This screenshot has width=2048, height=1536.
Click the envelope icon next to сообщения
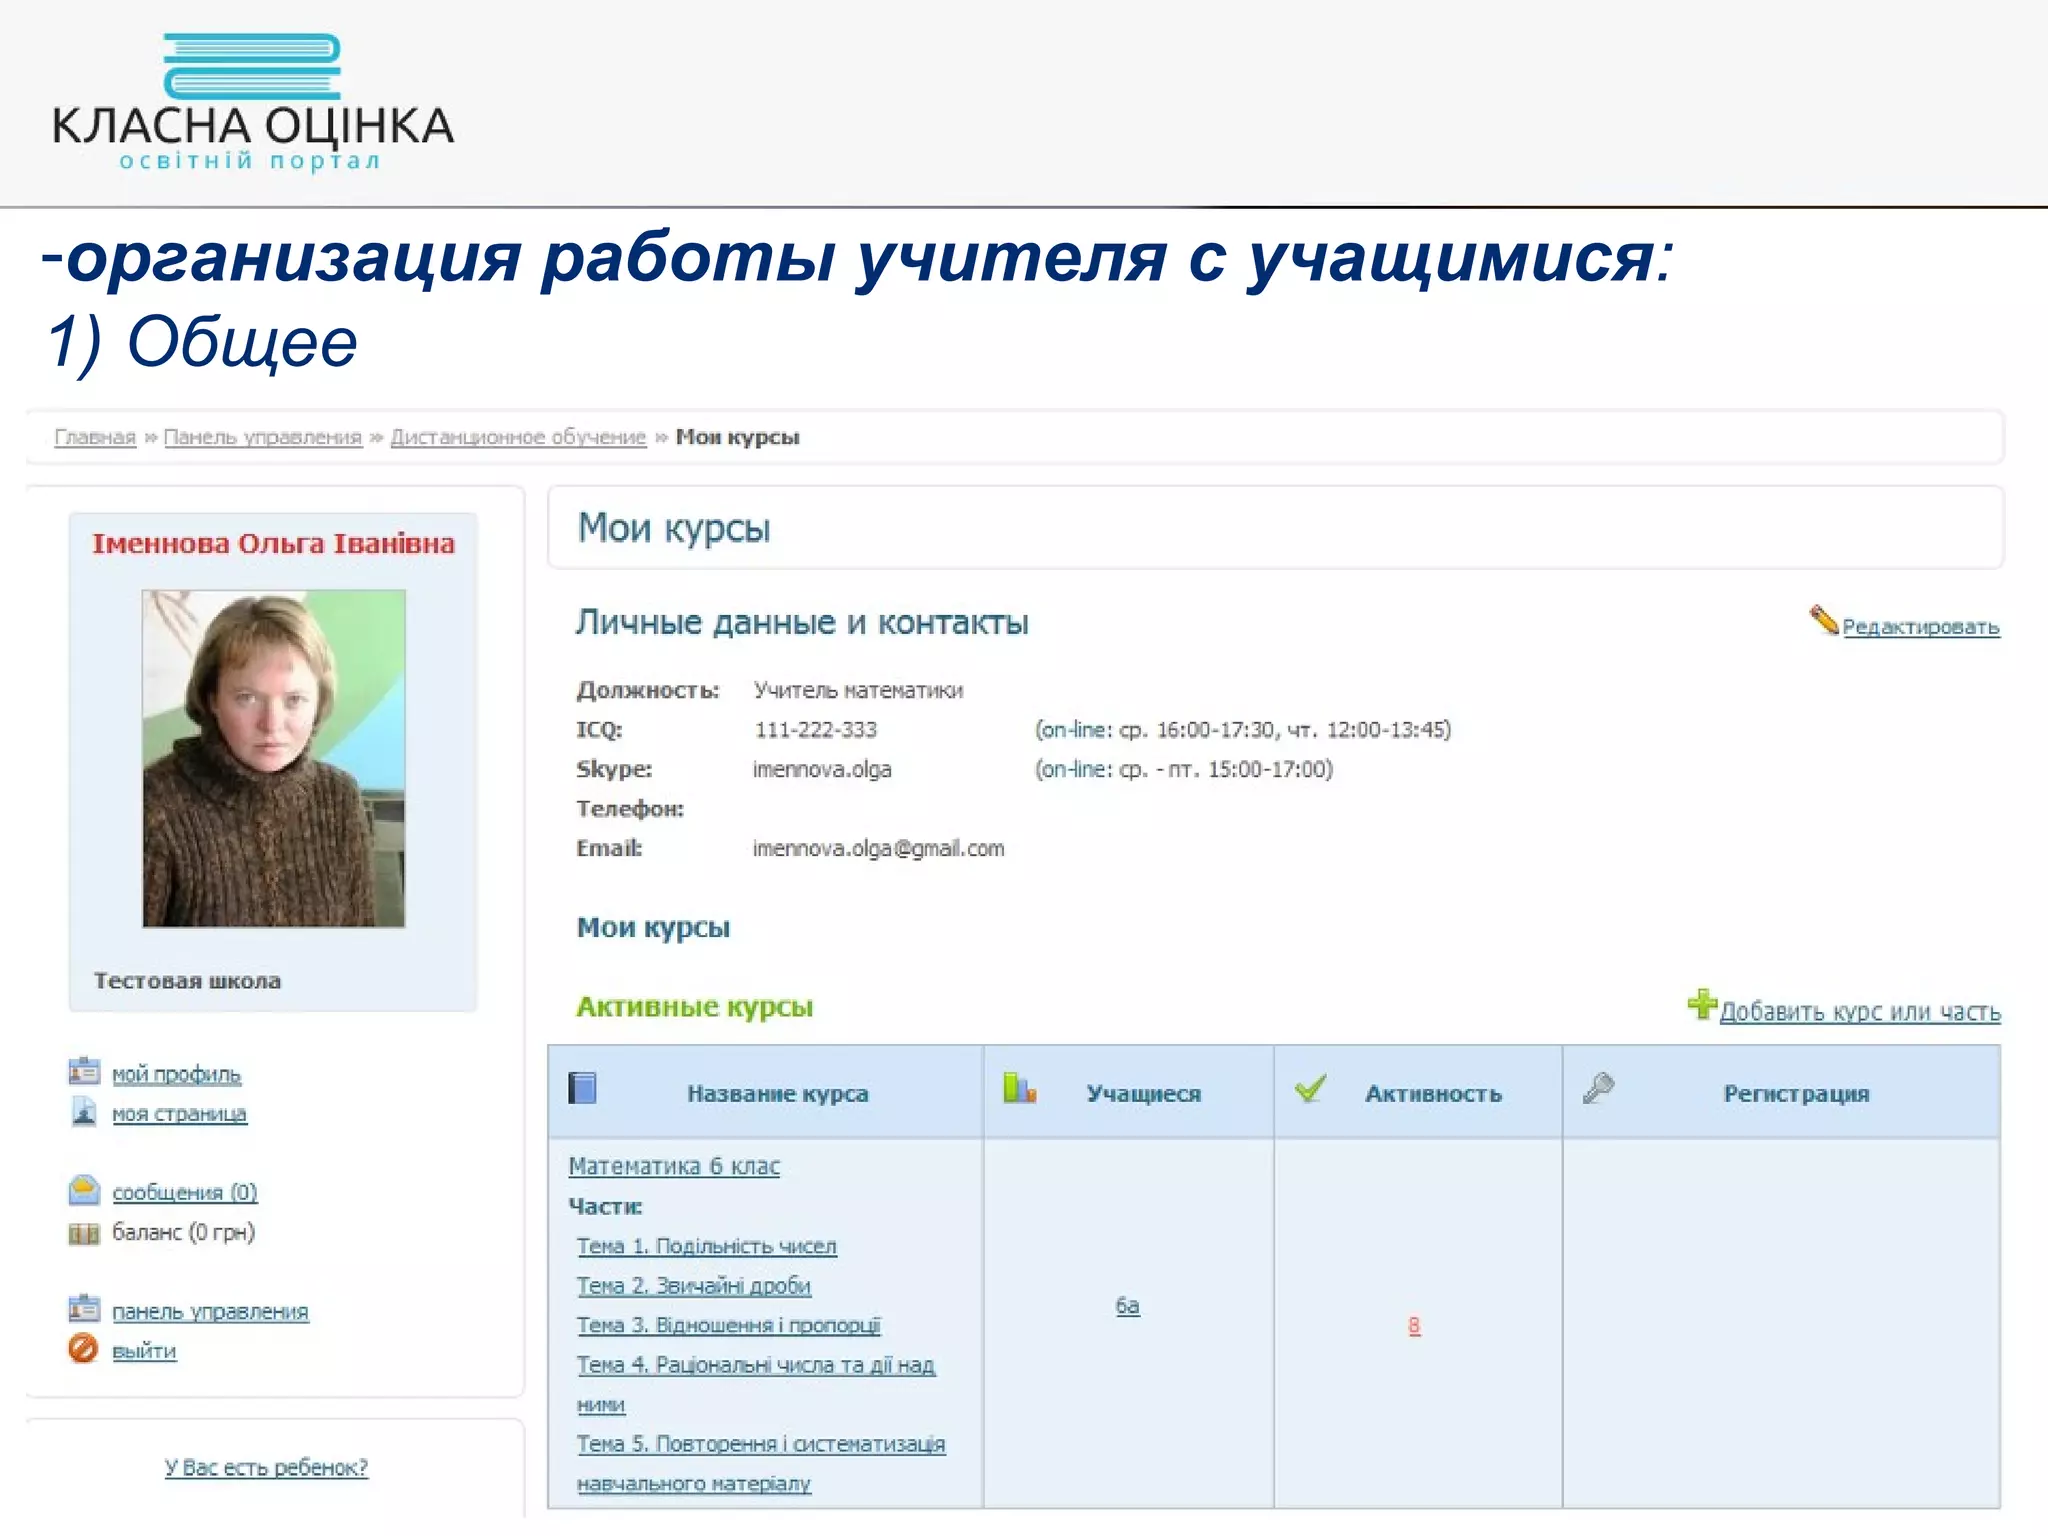pyautogui.click(x=84, y=1190)
